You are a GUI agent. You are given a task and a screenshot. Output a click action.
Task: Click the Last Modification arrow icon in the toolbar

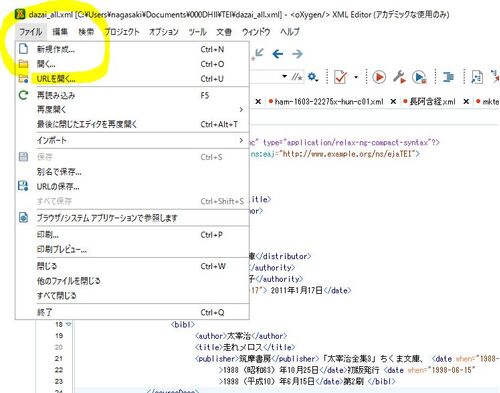[258, 54]
